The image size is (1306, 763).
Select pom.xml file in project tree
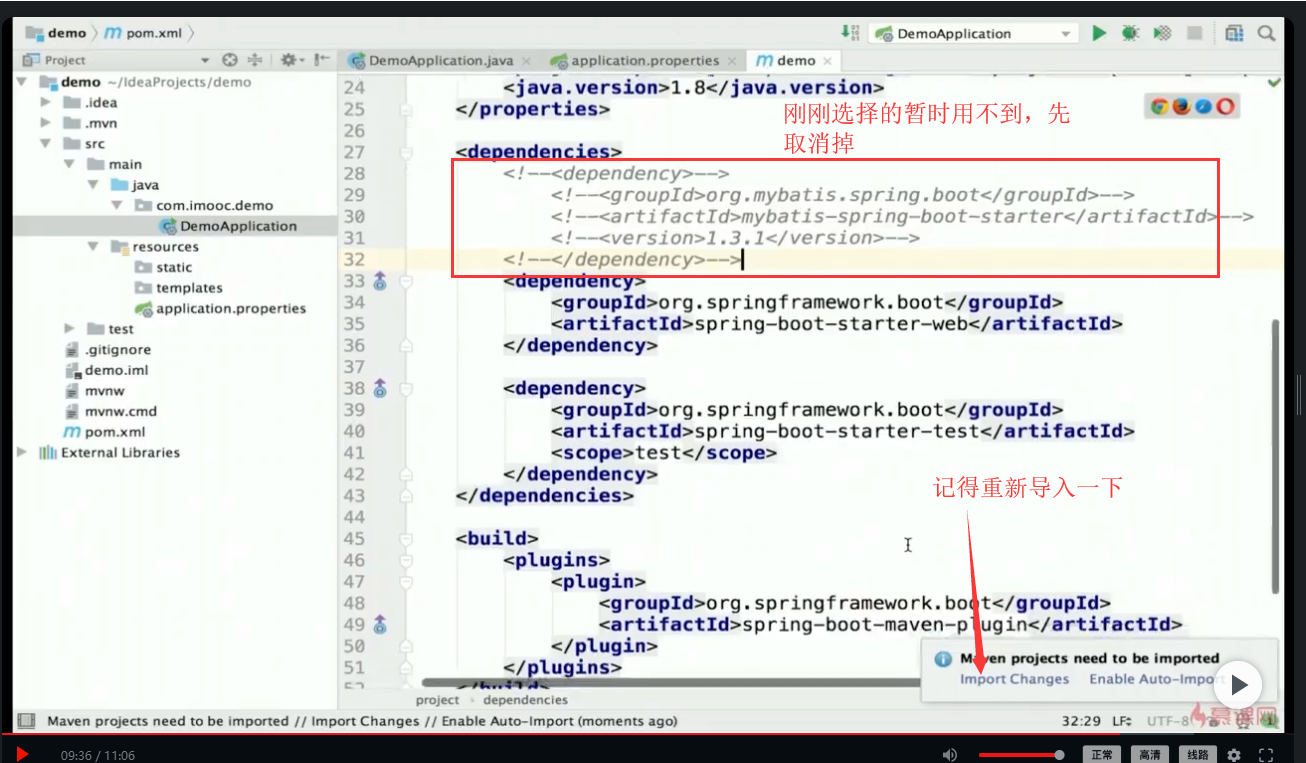tap(104, 432)
